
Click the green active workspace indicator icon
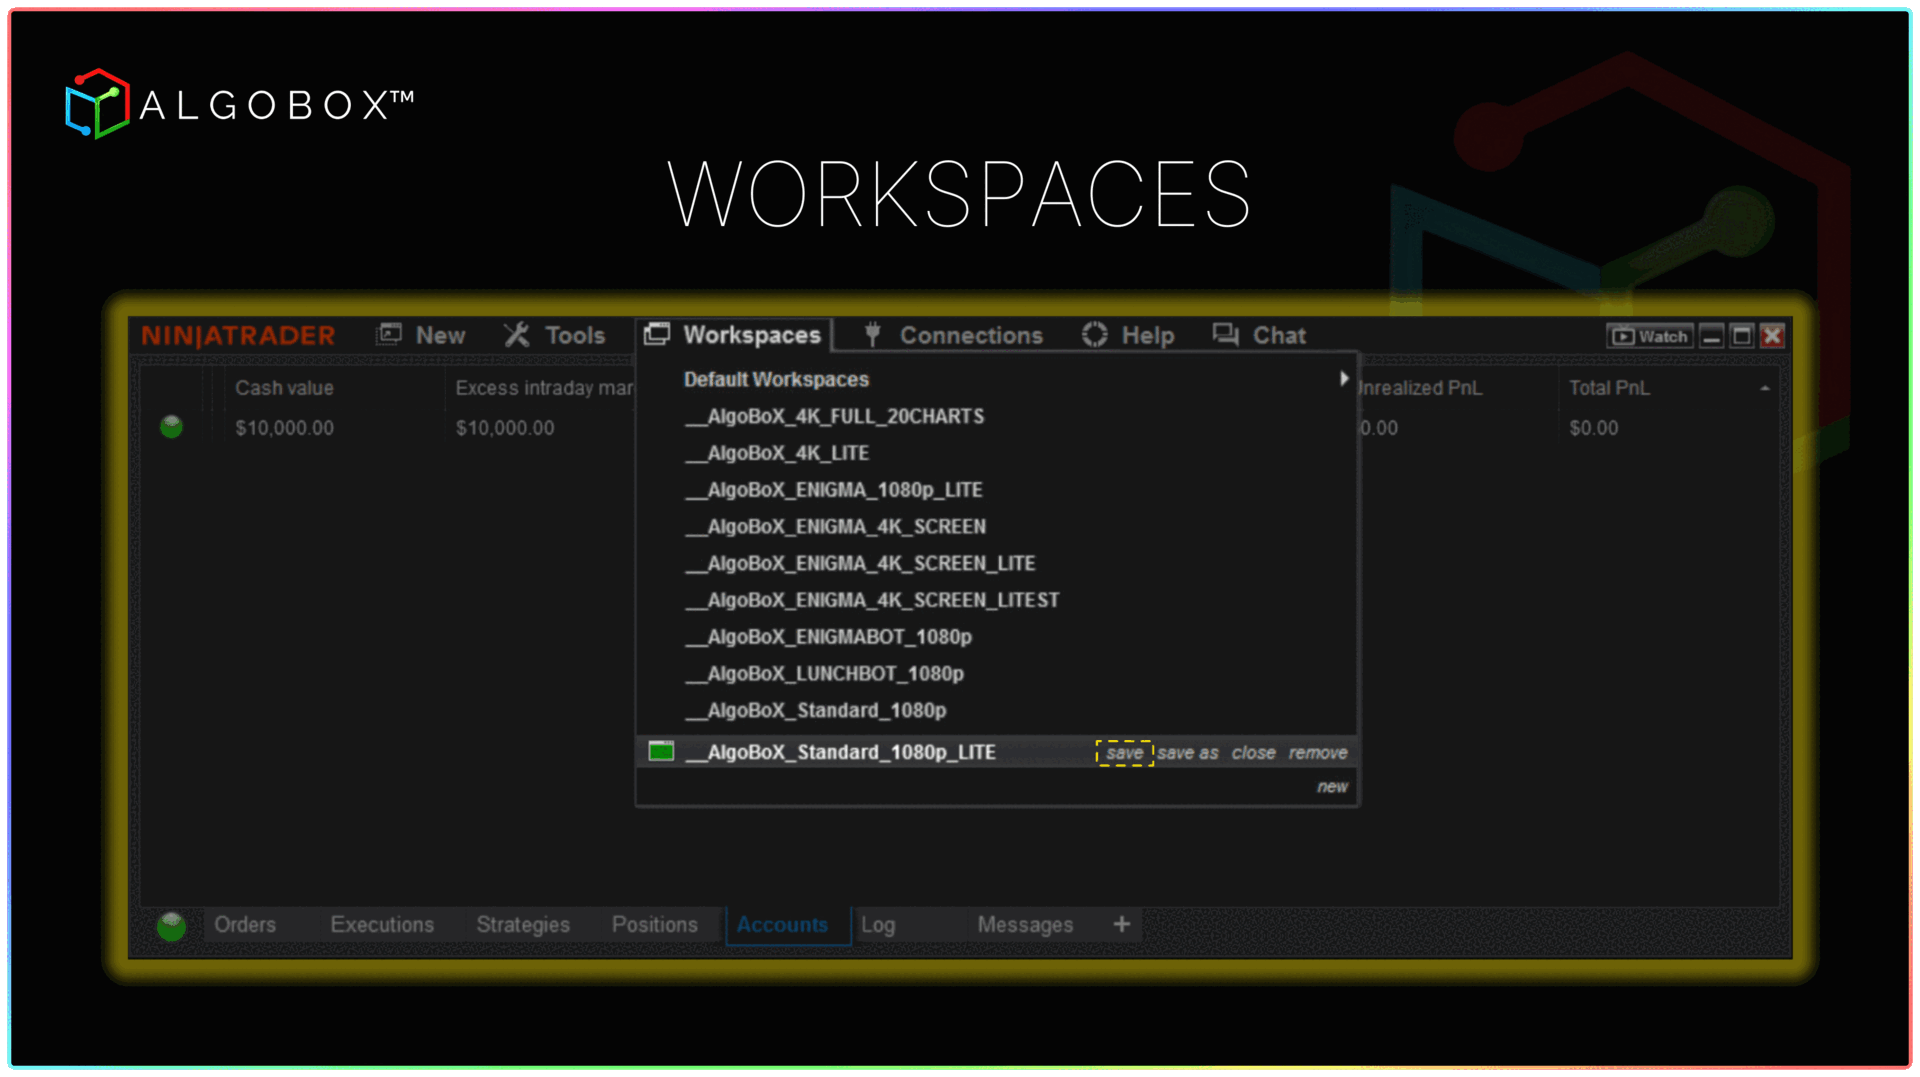pos(661,752)
